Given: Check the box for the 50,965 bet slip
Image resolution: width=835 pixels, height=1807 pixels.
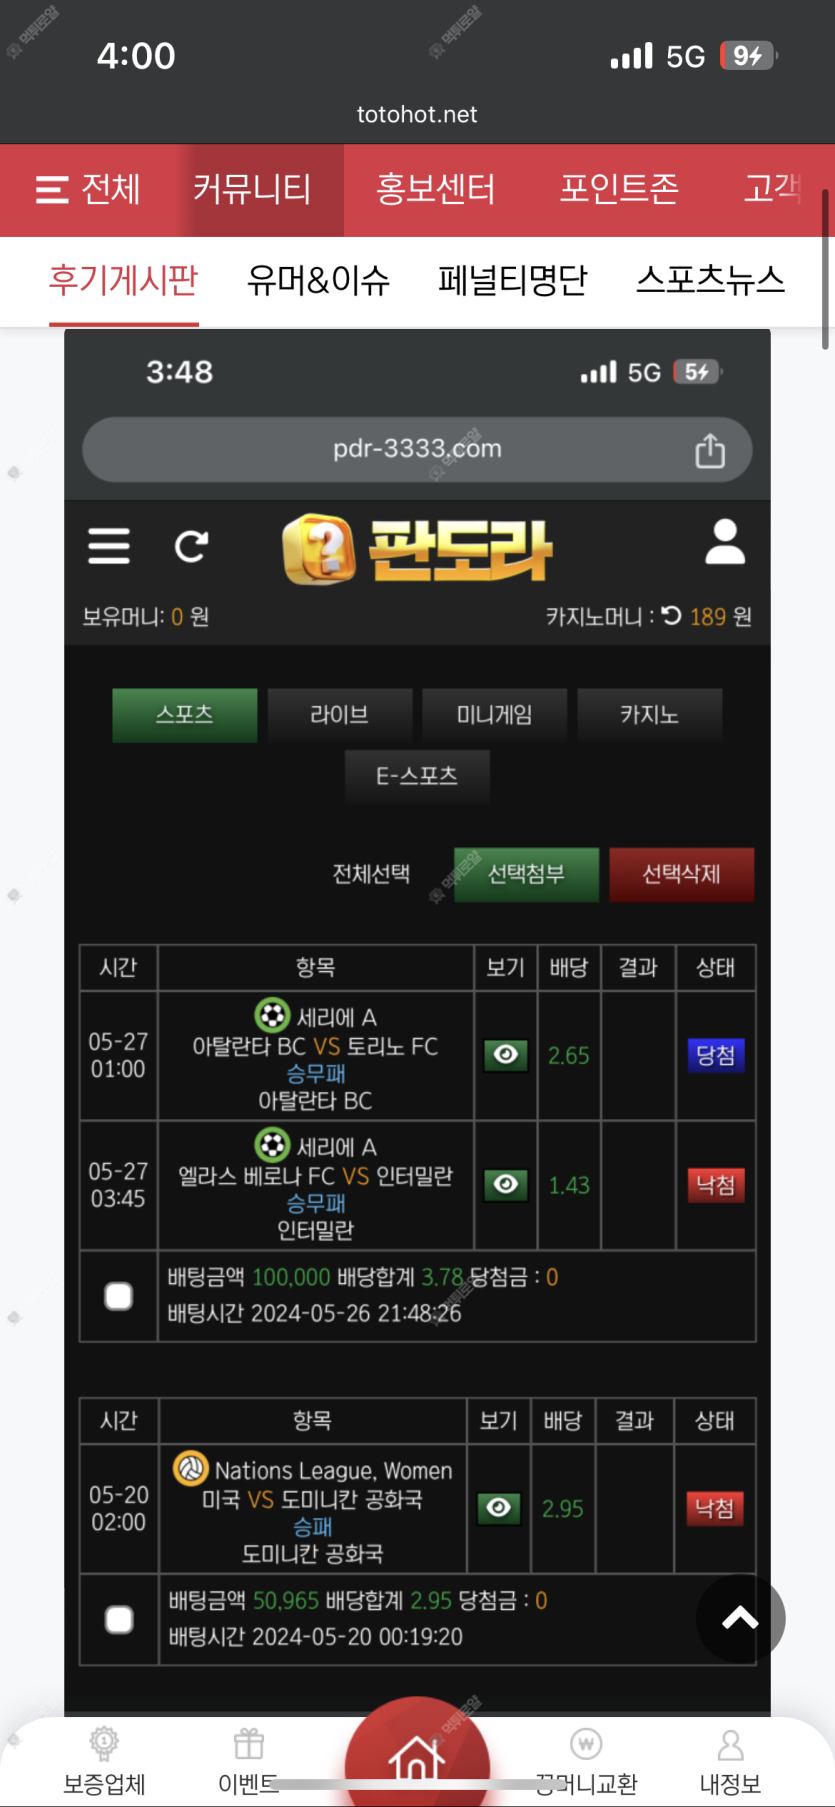Looking at the screenshot, I should tap(119, 1620).
